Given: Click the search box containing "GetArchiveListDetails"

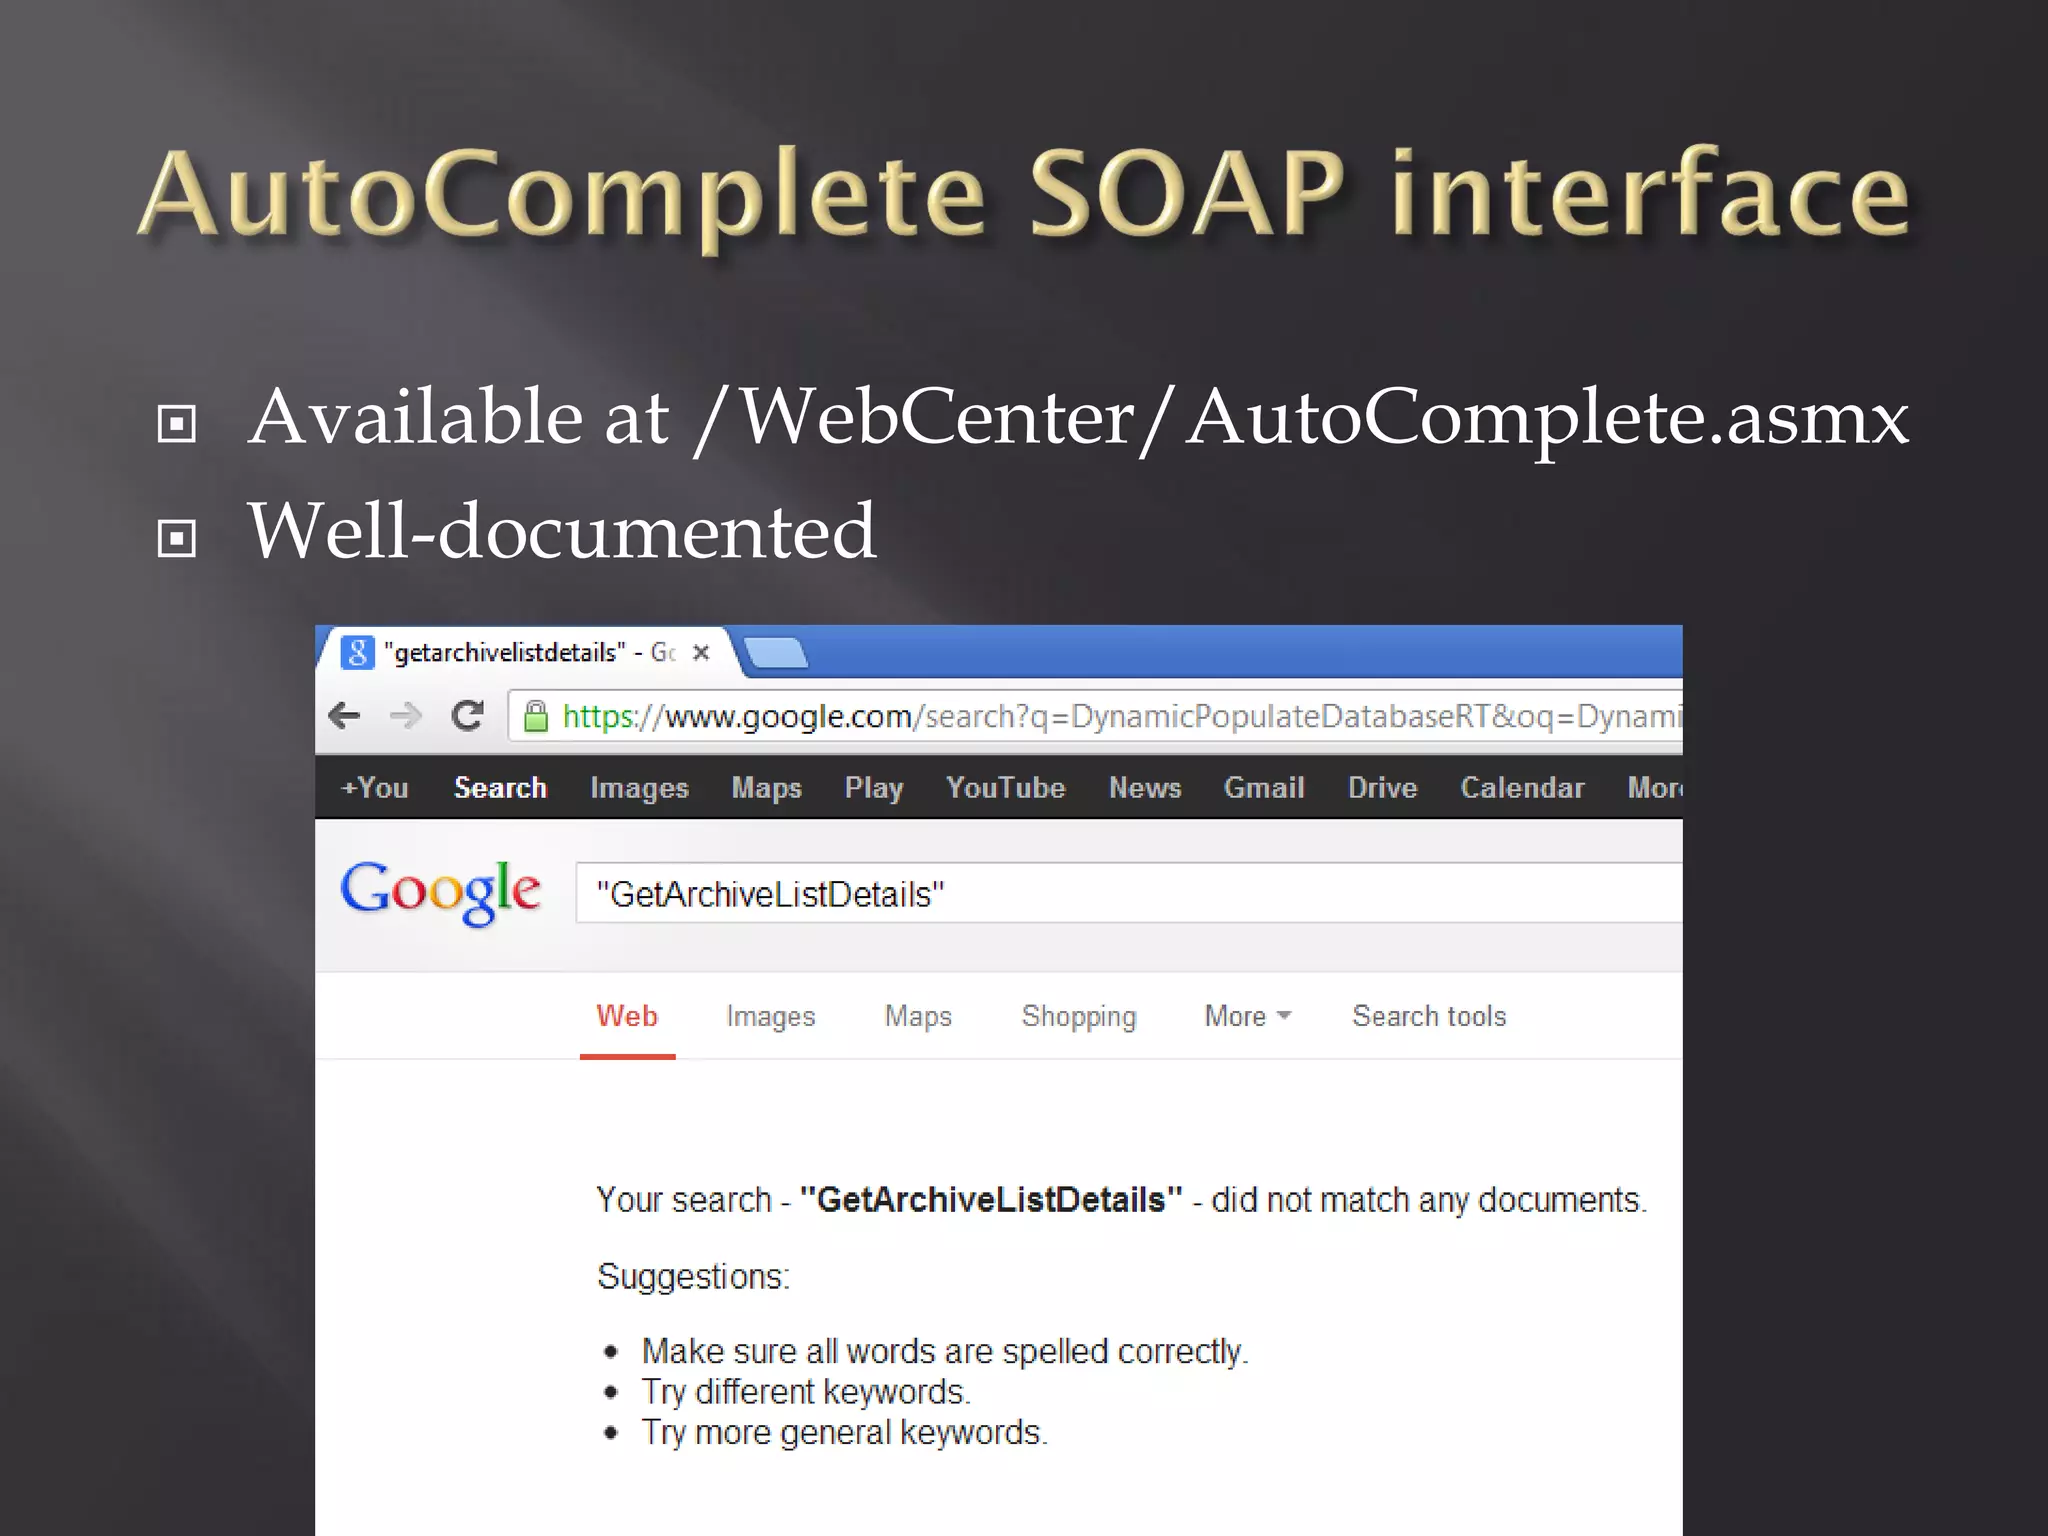Looking at the screenshot, I should point(1129,893).
